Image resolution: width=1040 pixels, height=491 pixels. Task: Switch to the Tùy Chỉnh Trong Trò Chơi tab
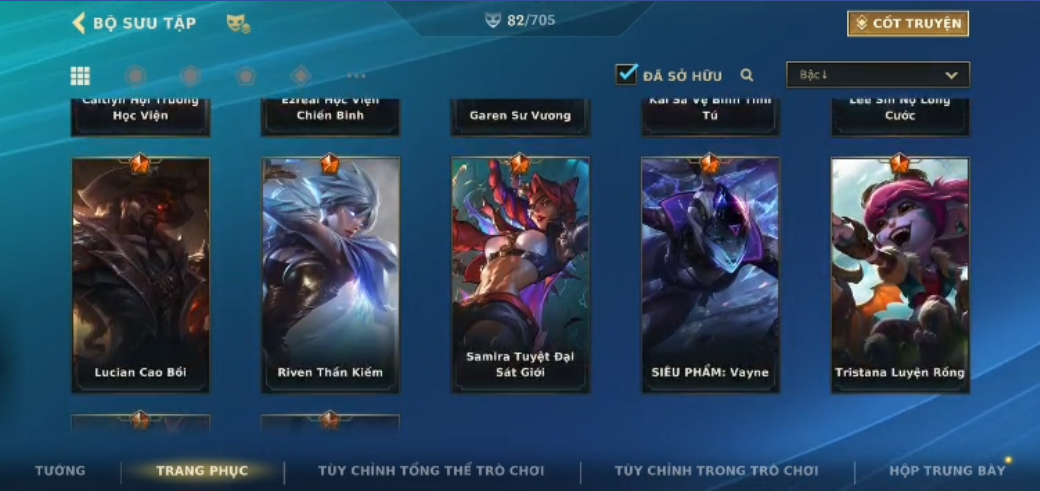(717, 470)
